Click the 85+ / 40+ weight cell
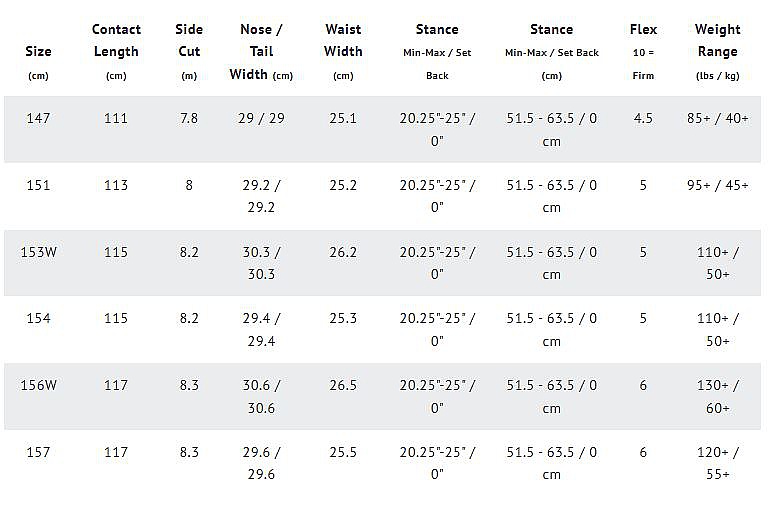Image resolution: width=771 pixels, height=506 pixels. pos(717,118)
